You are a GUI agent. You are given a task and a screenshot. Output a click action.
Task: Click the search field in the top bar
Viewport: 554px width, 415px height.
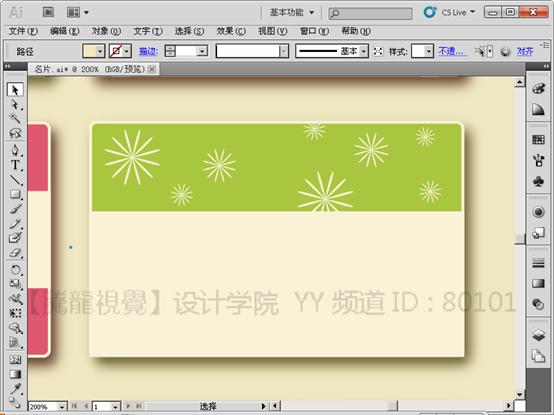tap(370, 13)
